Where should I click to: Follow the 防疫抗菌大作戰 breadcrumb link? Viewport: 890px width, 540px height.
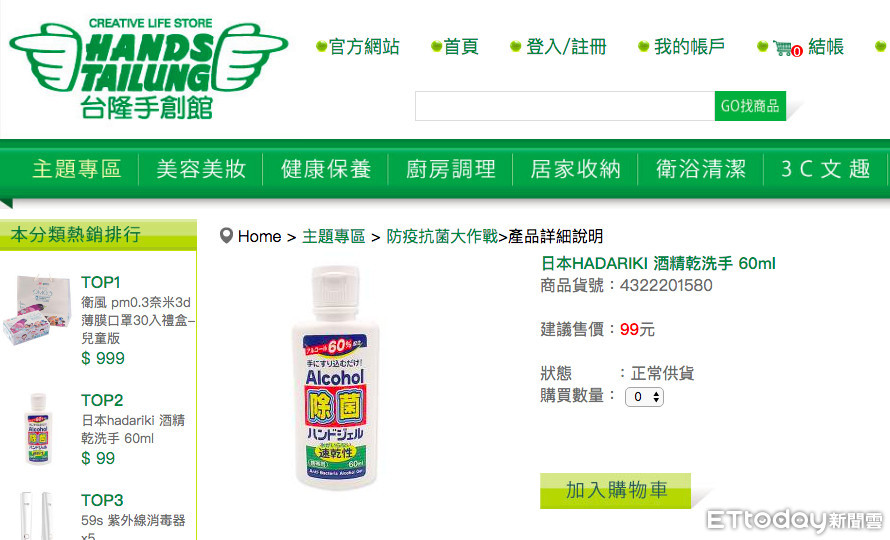coord(442,236)
